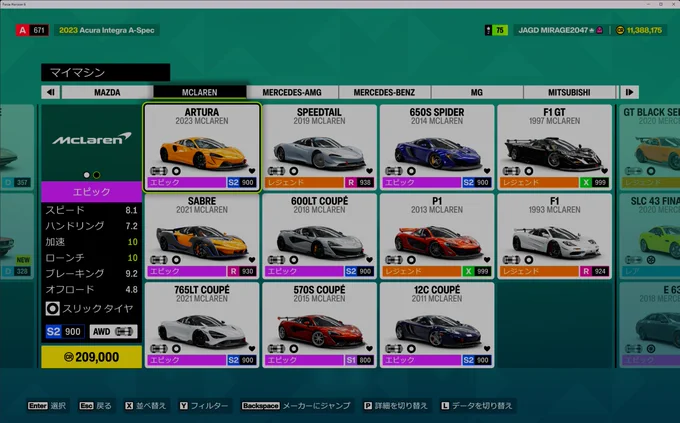This screenshot has height=423, width=680.
Task: Open the MERCEDES-BENZ tab
Action: tap(384, 92)
